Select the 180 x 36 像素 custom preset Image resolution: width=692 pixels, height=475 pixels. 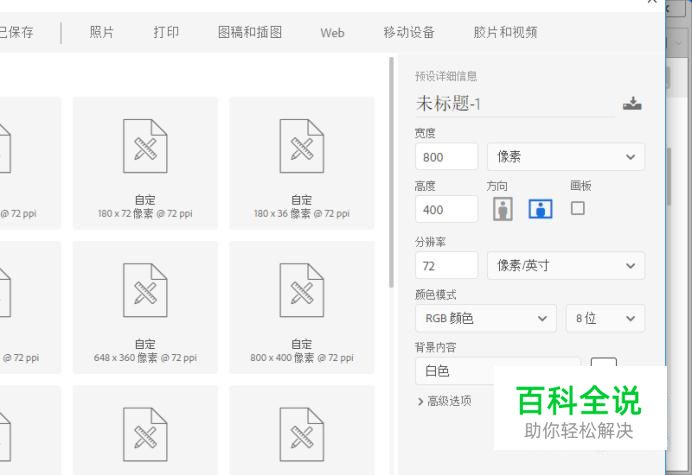click(302, 163)
